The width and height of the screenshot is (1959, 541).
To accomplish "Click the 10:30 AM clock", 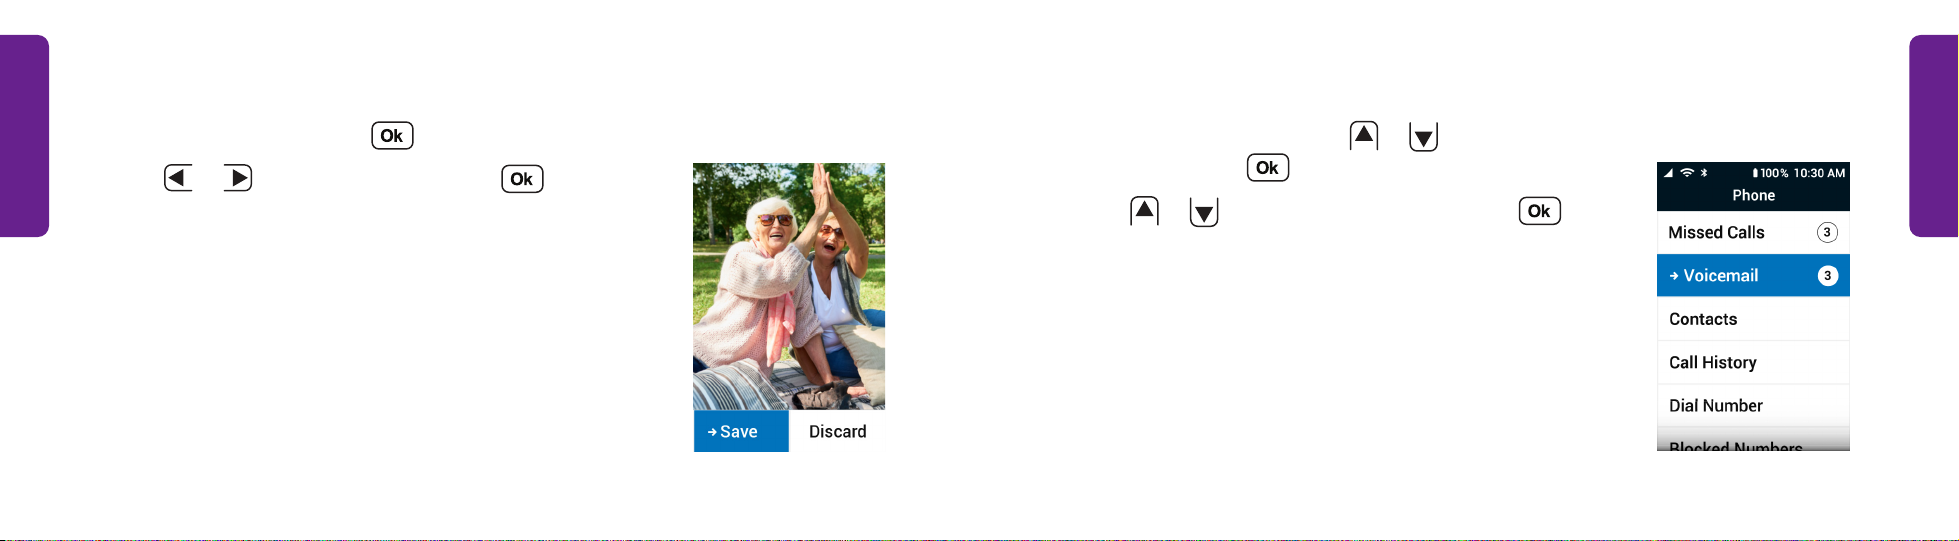I will click(1819, 173).
